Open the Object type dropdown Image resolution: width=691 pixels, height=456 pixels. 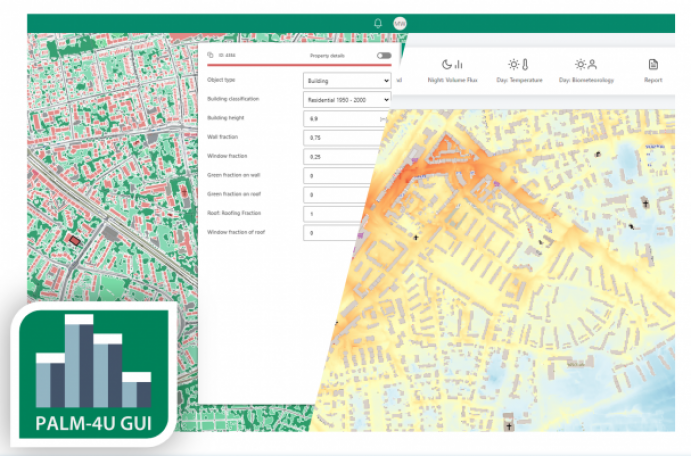tap(346, 80)
